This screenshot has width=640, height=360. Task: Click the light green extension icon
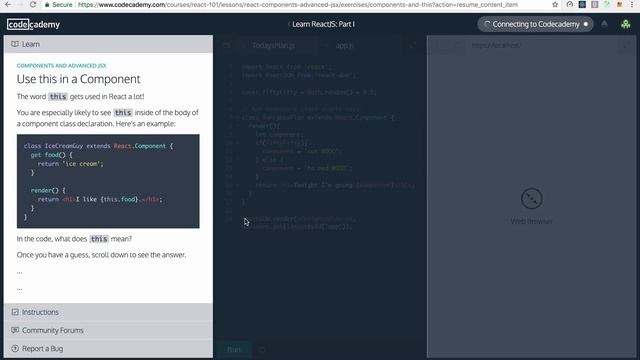607,4
